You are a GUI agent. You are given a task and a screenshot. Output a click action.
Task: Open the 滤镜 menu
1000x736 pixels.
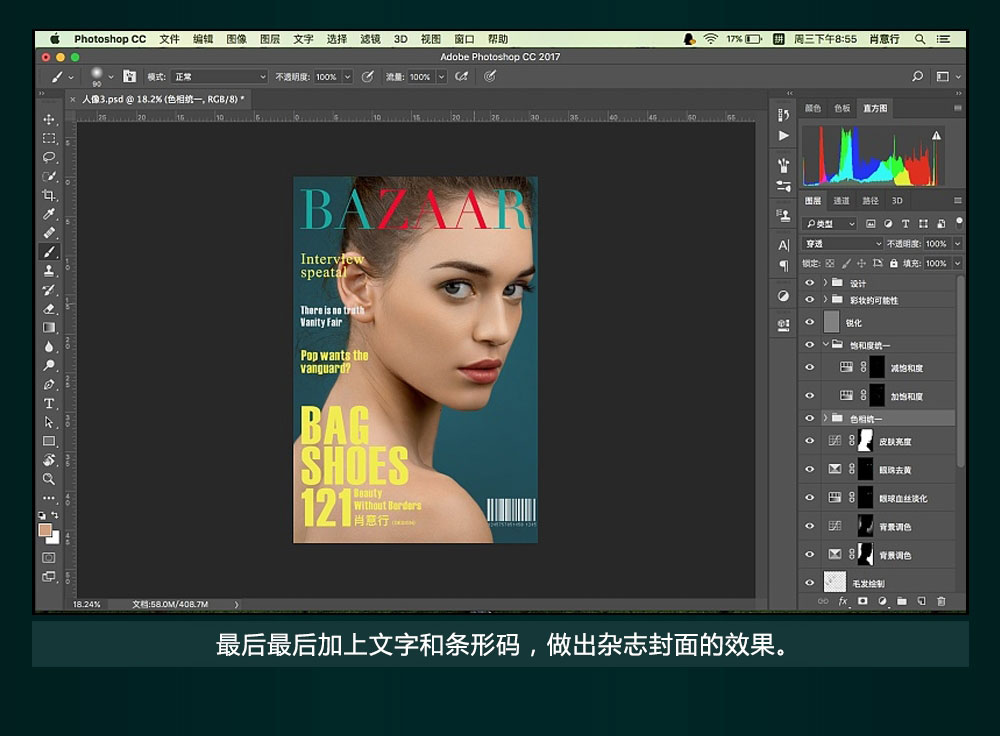(370, 39)
